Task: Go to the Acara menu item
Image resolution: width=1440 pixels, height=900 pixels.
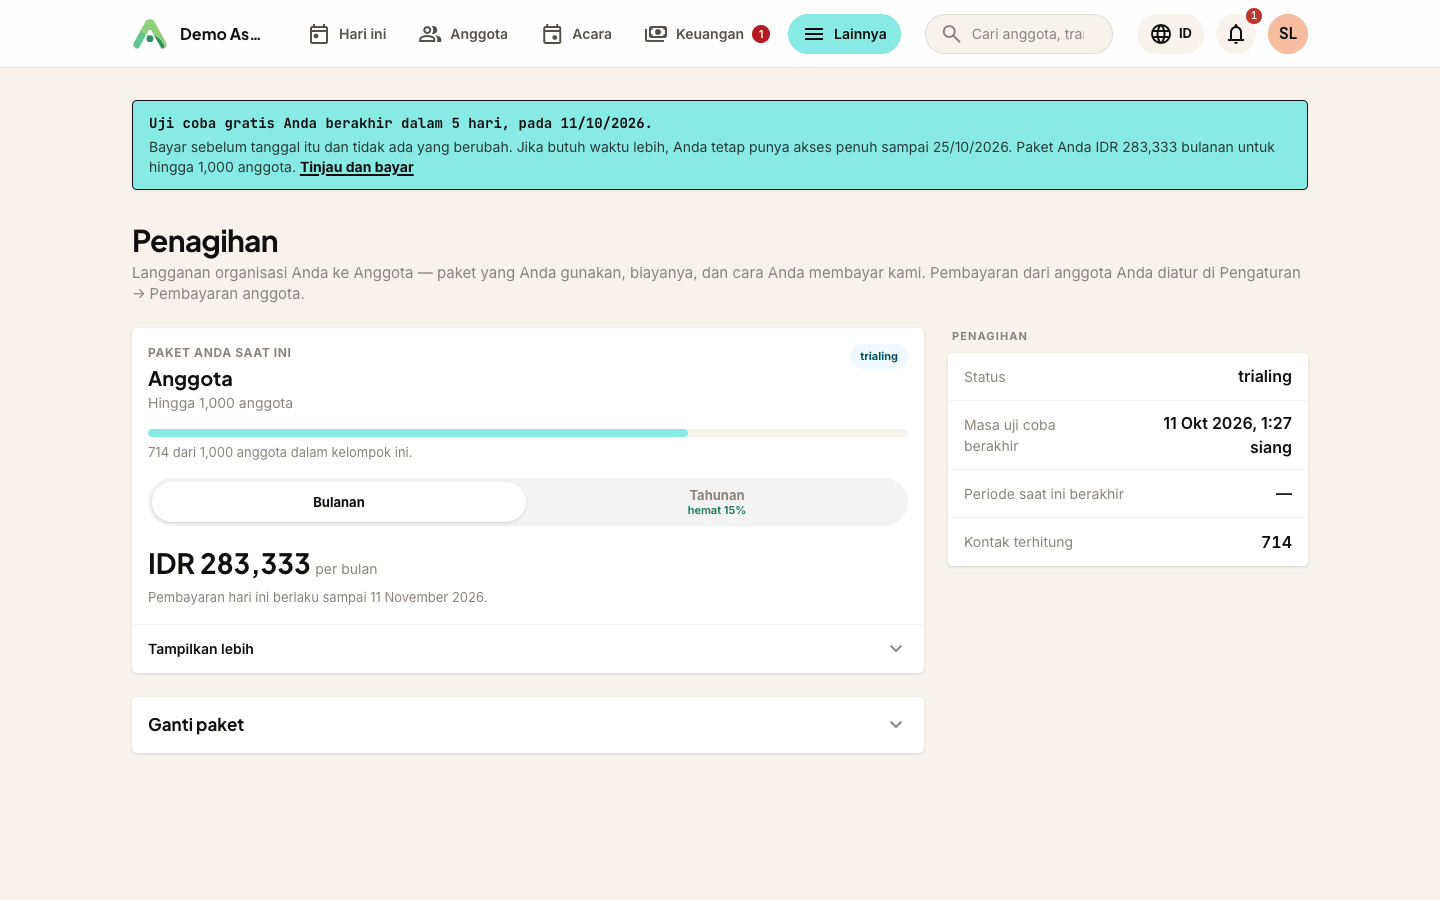Action: tap(576, 34)
